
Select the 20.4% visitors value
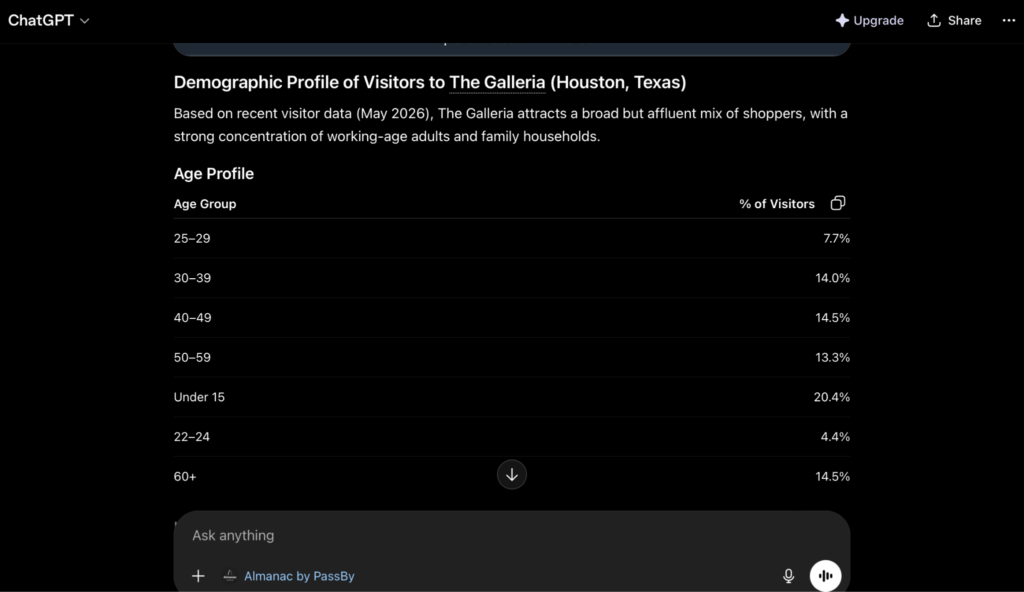click(832, 397)
